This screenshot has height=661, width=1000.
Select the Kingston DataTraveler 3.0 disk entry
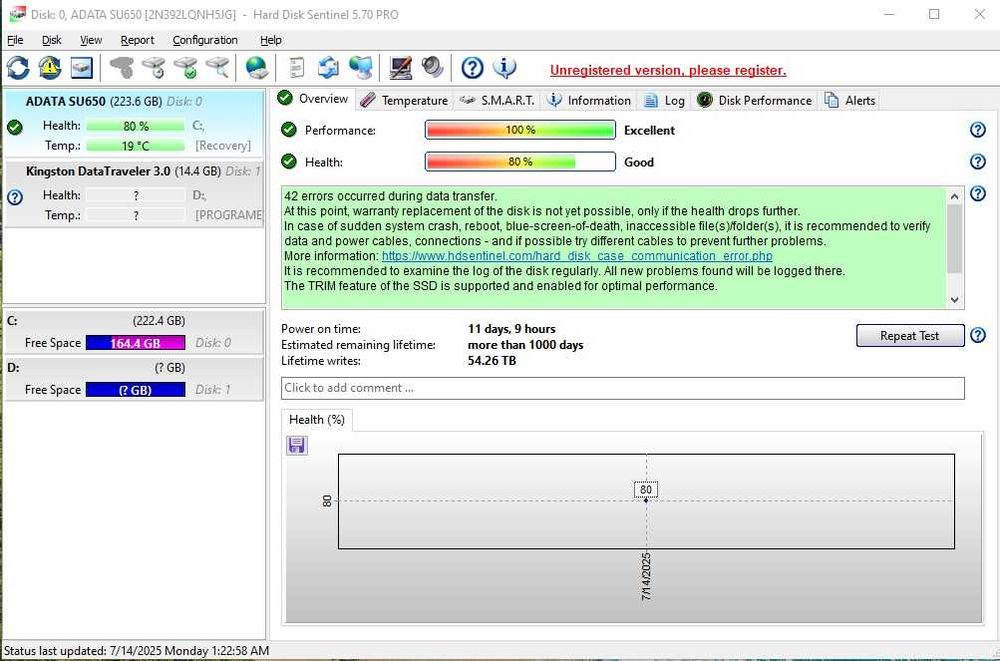133,193
